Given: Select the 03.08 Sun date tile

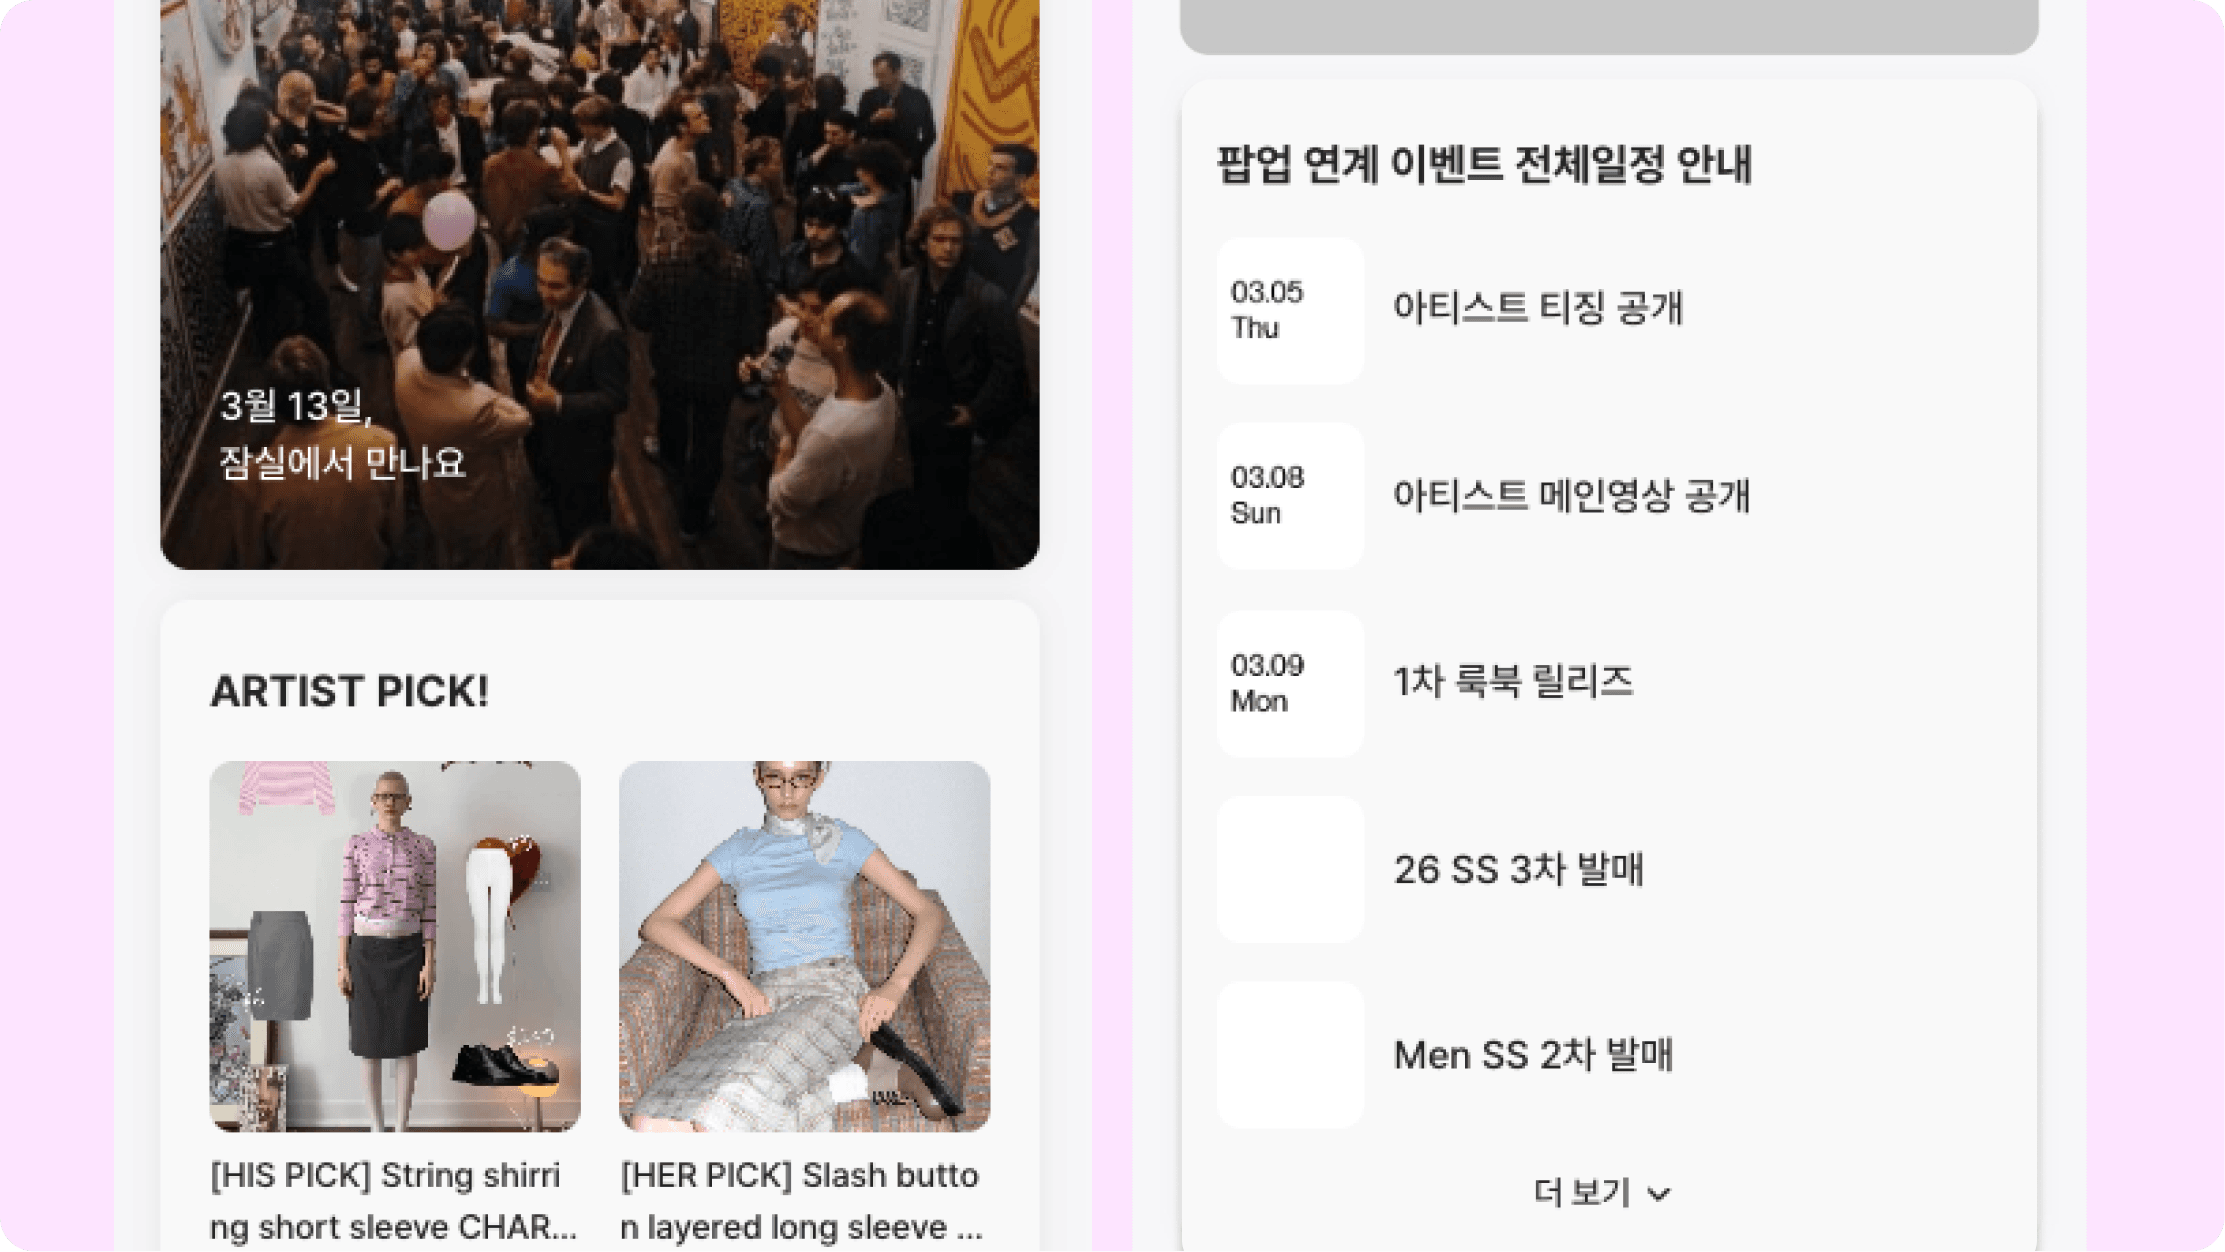Looking at the screenshot, I should 1290,496.
